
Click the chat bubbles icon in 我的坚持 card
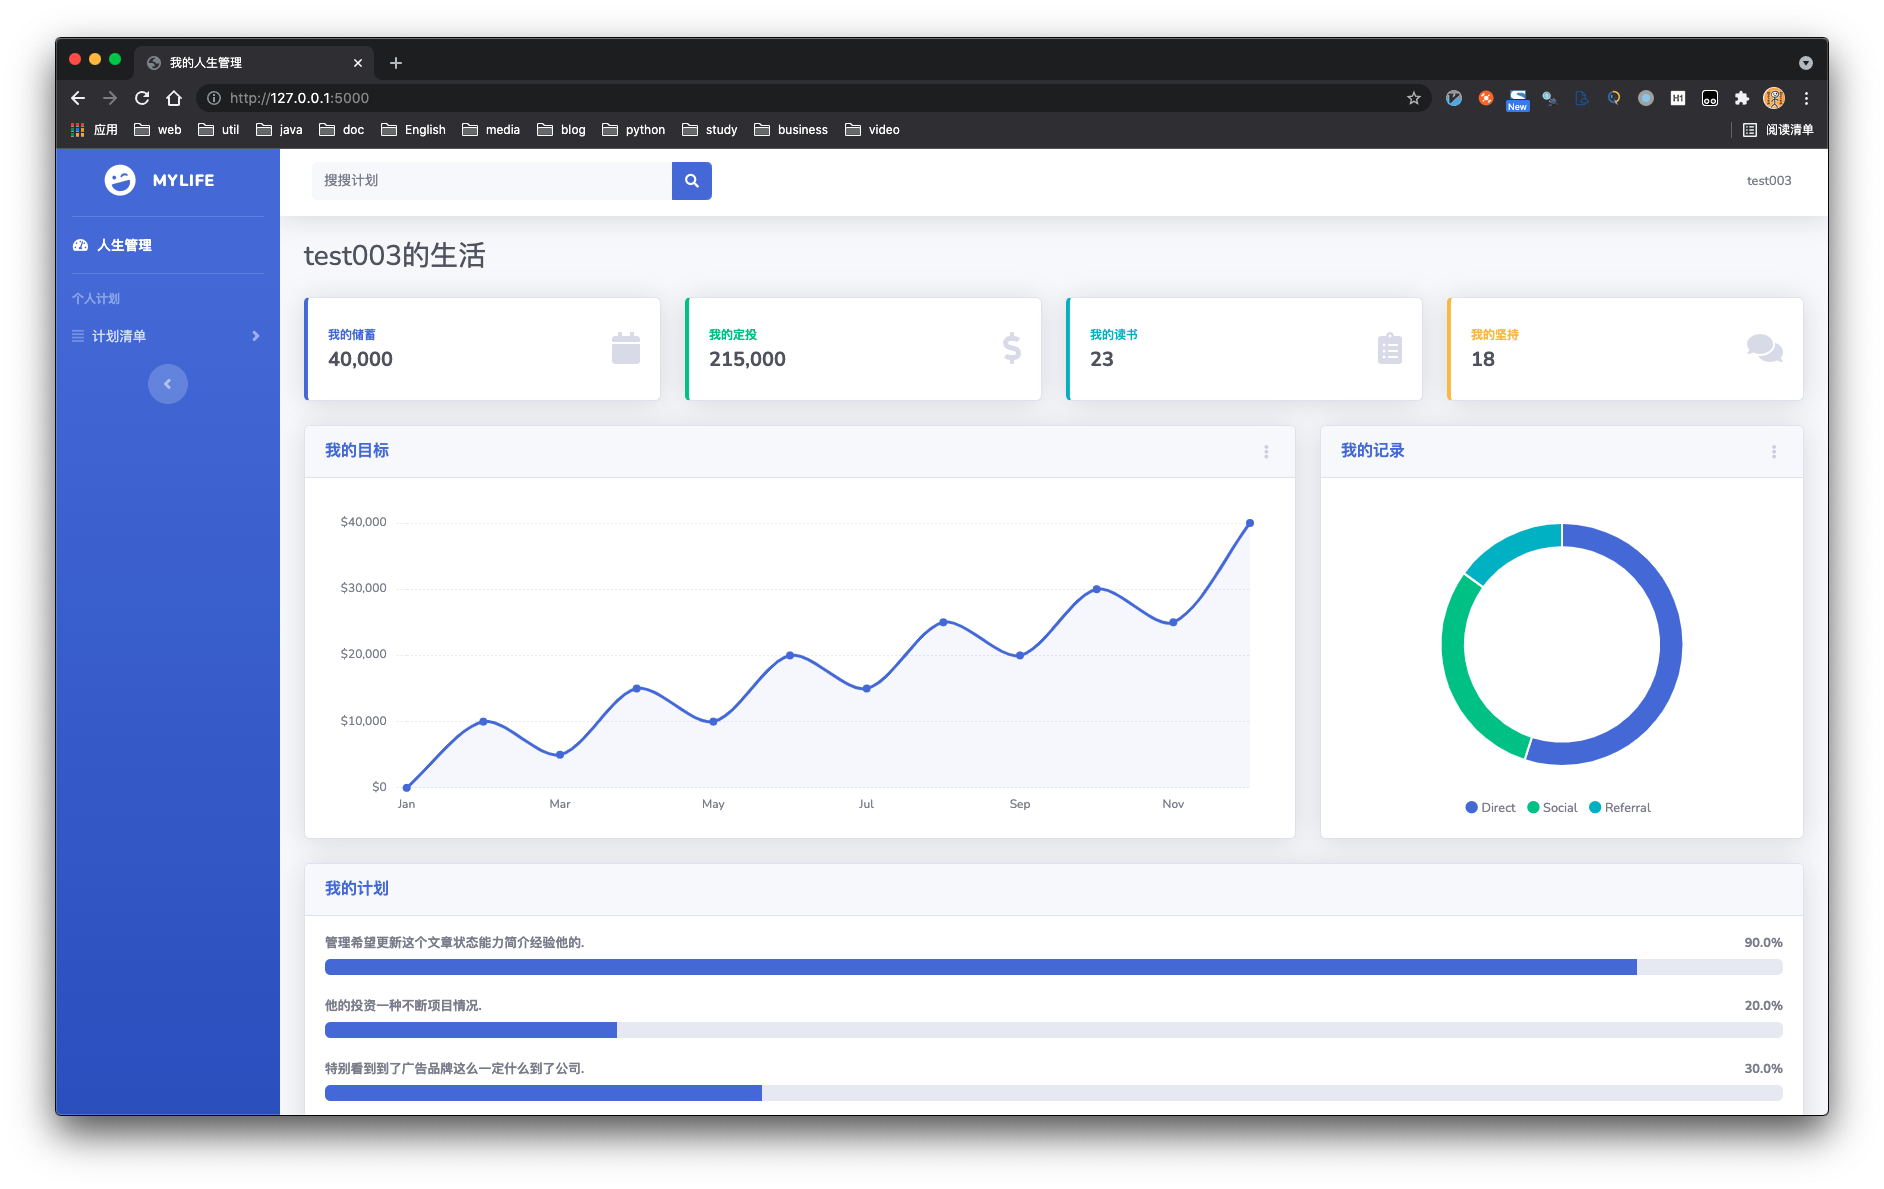[x=1765, y=349]
